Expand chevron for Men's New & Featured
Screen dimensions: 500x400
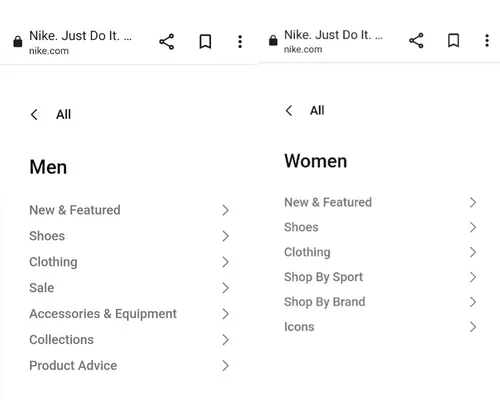click(x=226, y=210)
